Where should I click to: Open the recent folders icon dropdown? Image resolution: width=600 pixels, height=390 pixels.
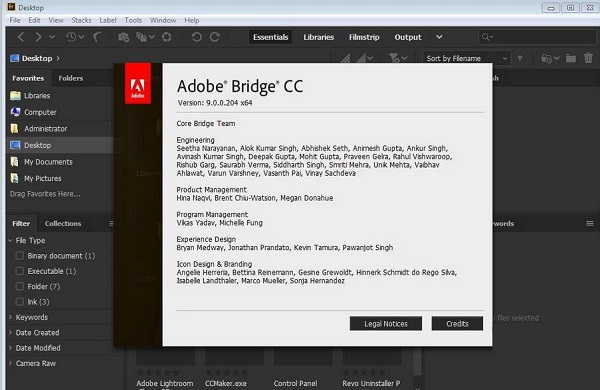tap(550, 58)
